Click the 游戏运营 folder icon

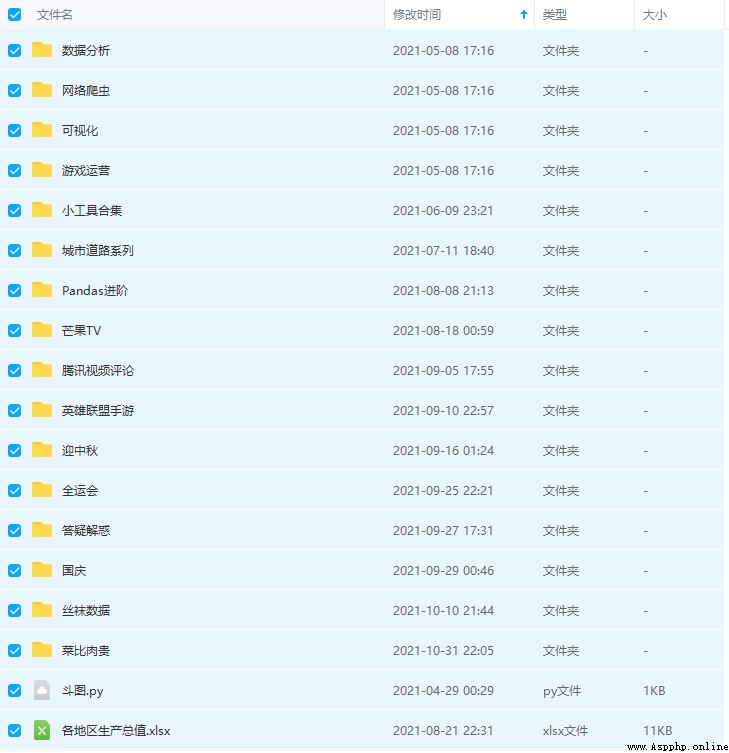[42, 170]
